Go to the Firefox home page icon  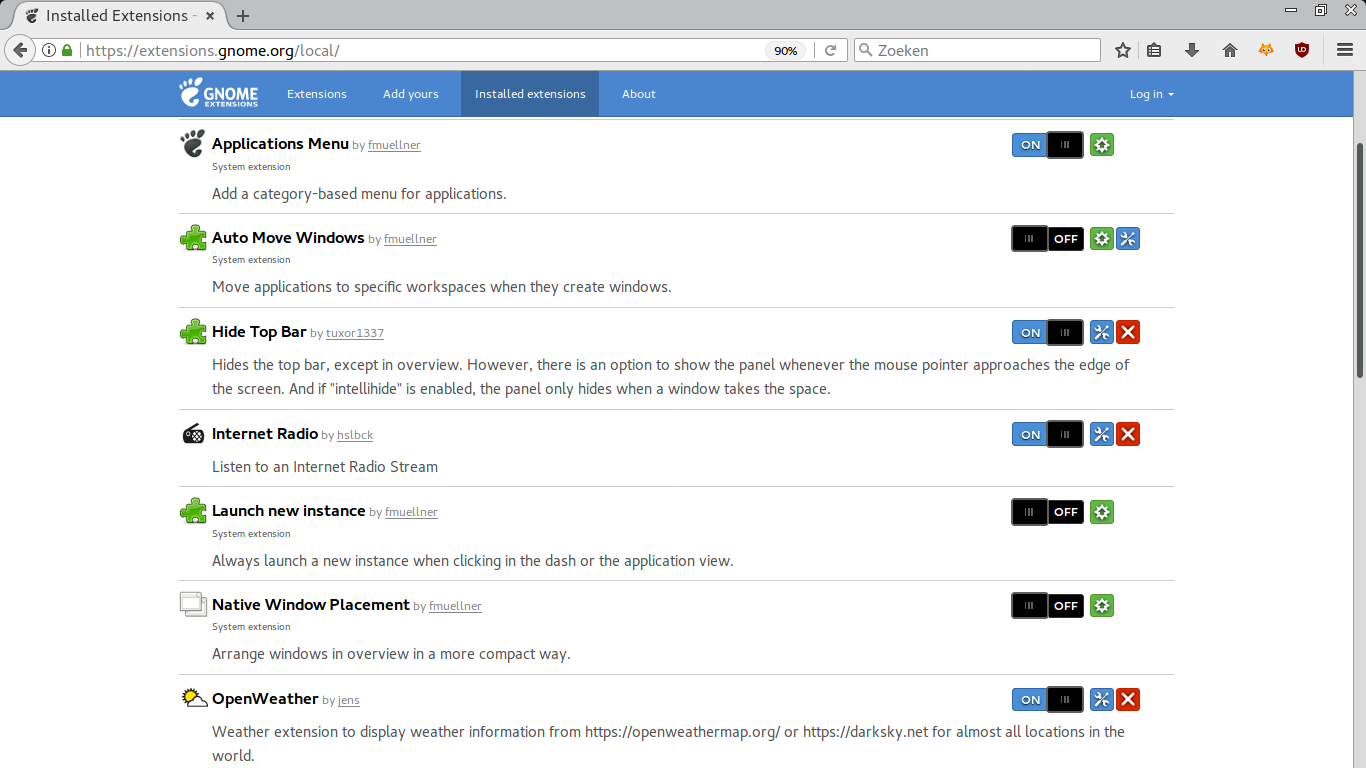[1230, 50]
